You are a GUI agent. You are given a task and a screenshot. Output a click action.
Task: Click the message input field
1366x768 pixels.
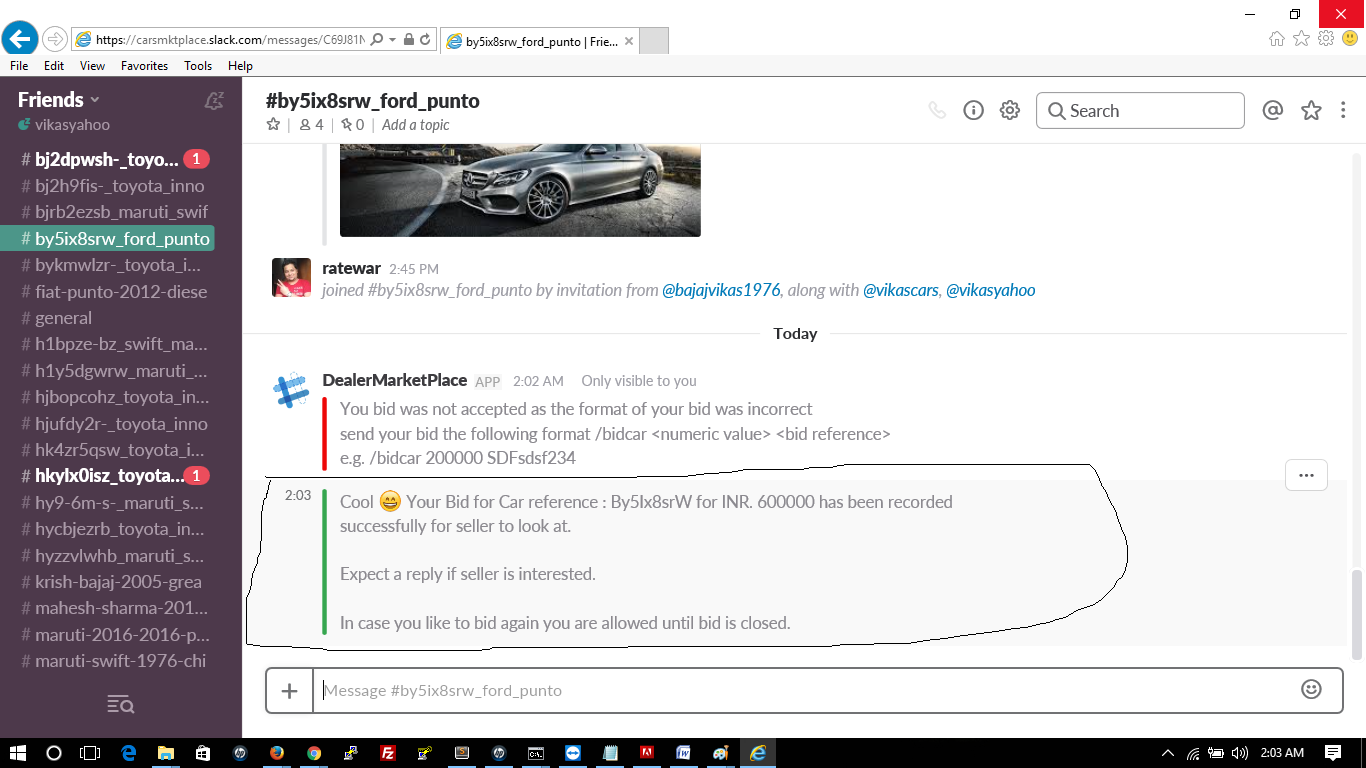click(x=804, y=690)
